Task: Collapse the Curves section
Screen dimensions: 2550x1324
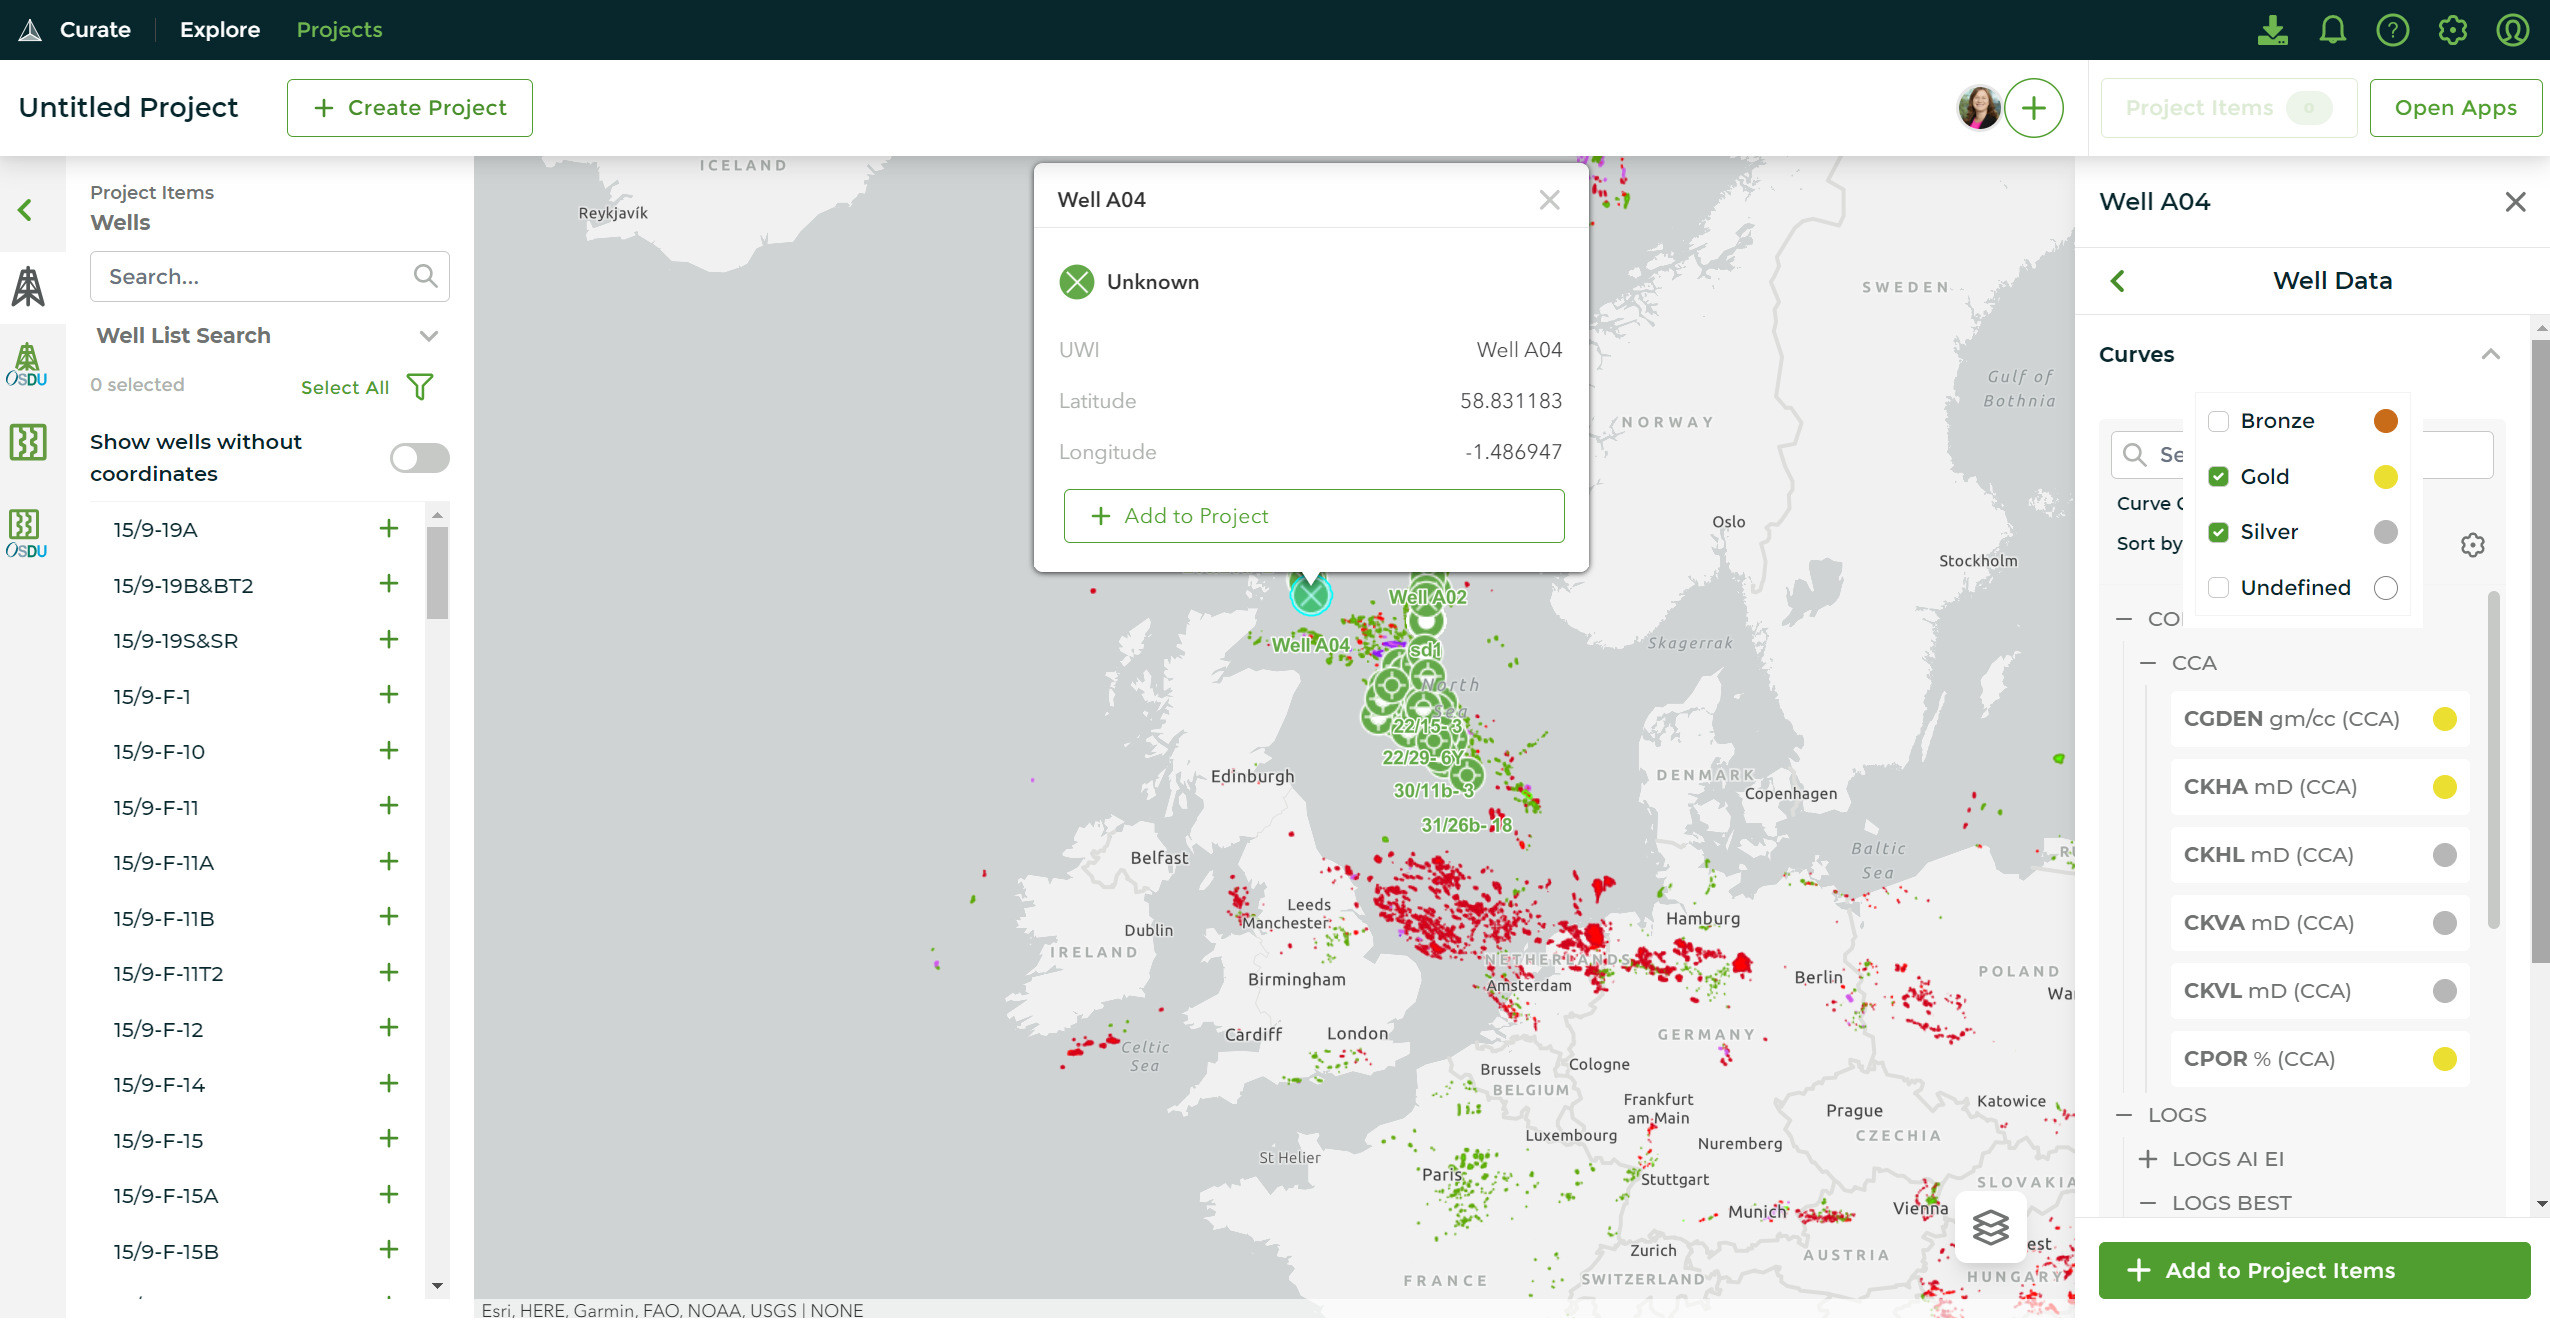Action: tap(2490, 355)
